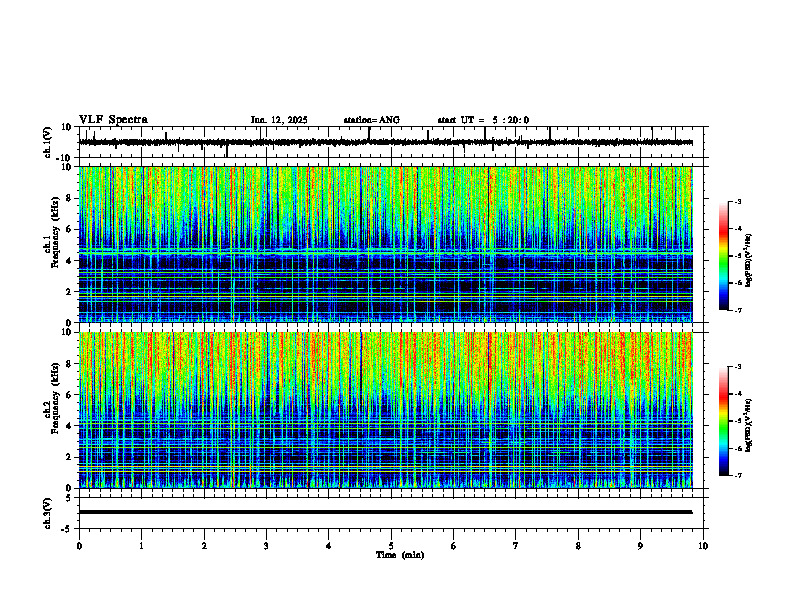Click the "station=ANG" header label
The image size is (792, 612).
coord(372,120)
